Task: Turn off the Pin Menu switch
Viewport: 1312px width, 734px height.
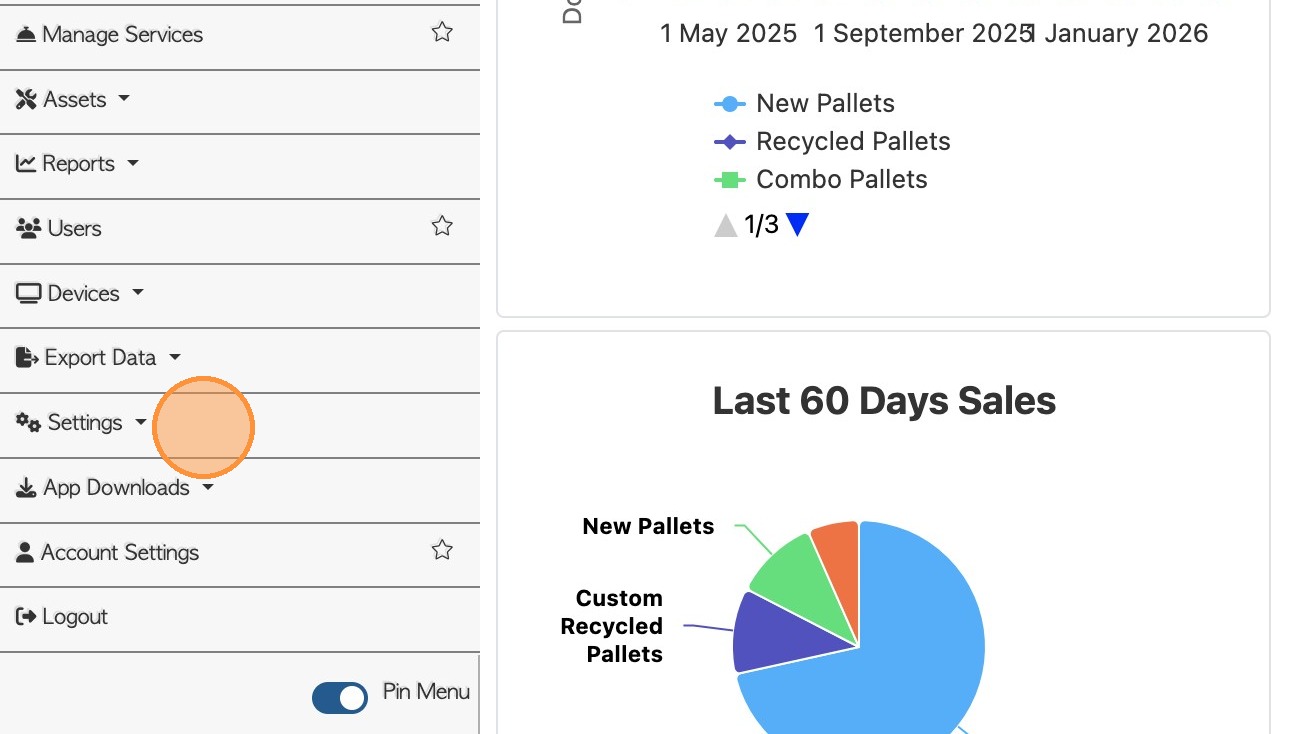Action: (340, 697)
